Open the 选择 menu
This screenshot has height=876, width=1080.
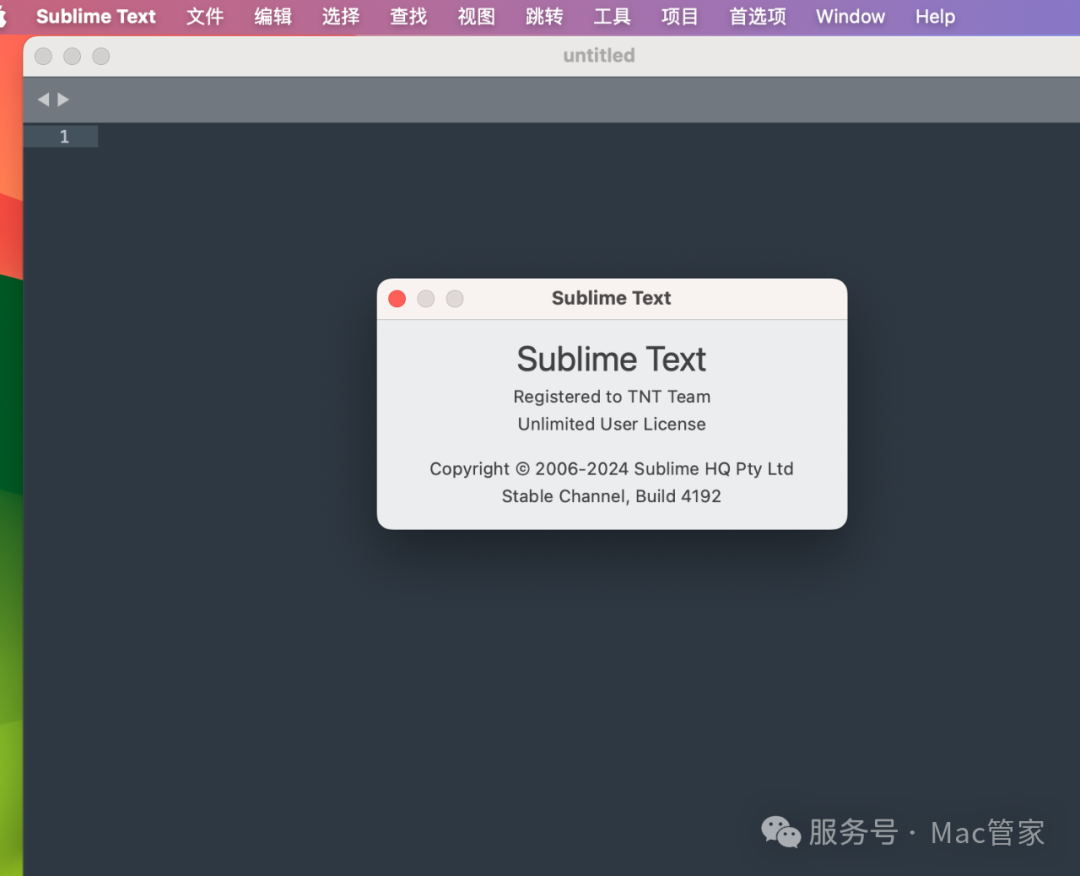[341, 17]
